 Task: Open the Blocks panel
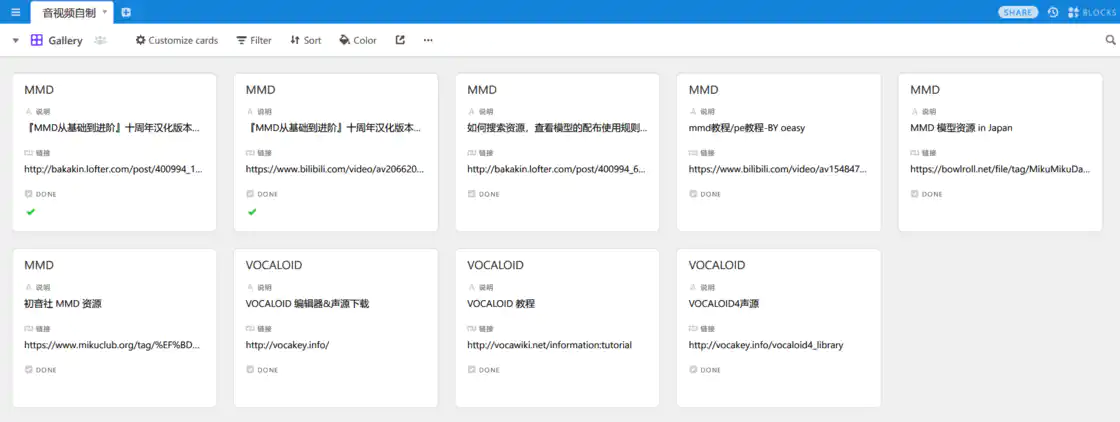(1091, 12)
